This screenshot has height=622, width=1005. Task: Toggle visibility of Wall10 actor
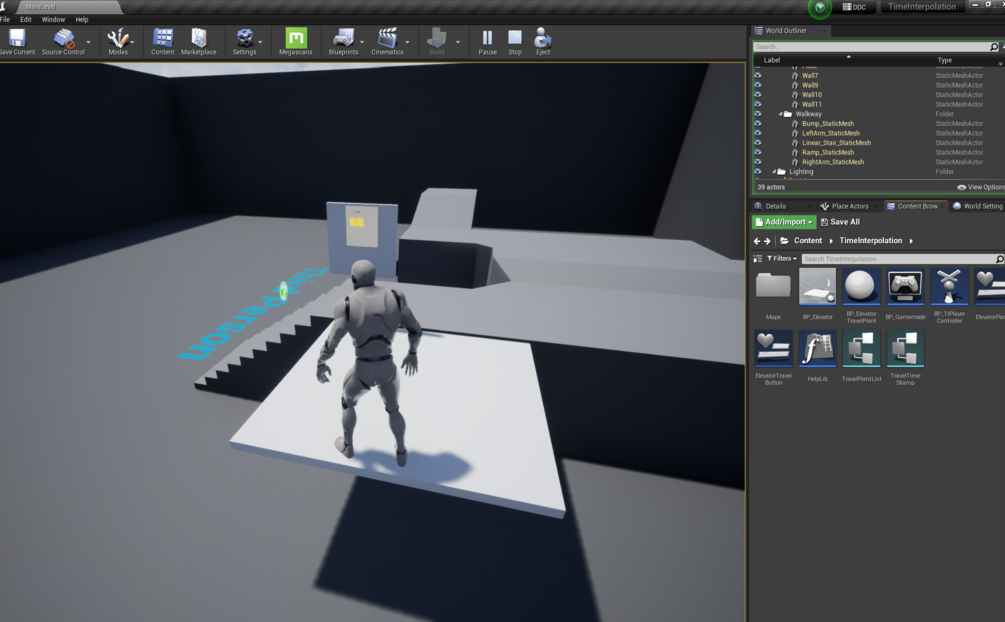tap(758, 94)
